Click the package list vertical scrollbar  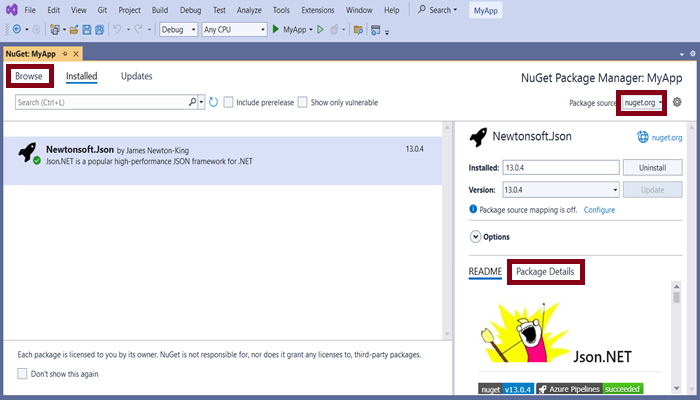(x=447, y=231)
